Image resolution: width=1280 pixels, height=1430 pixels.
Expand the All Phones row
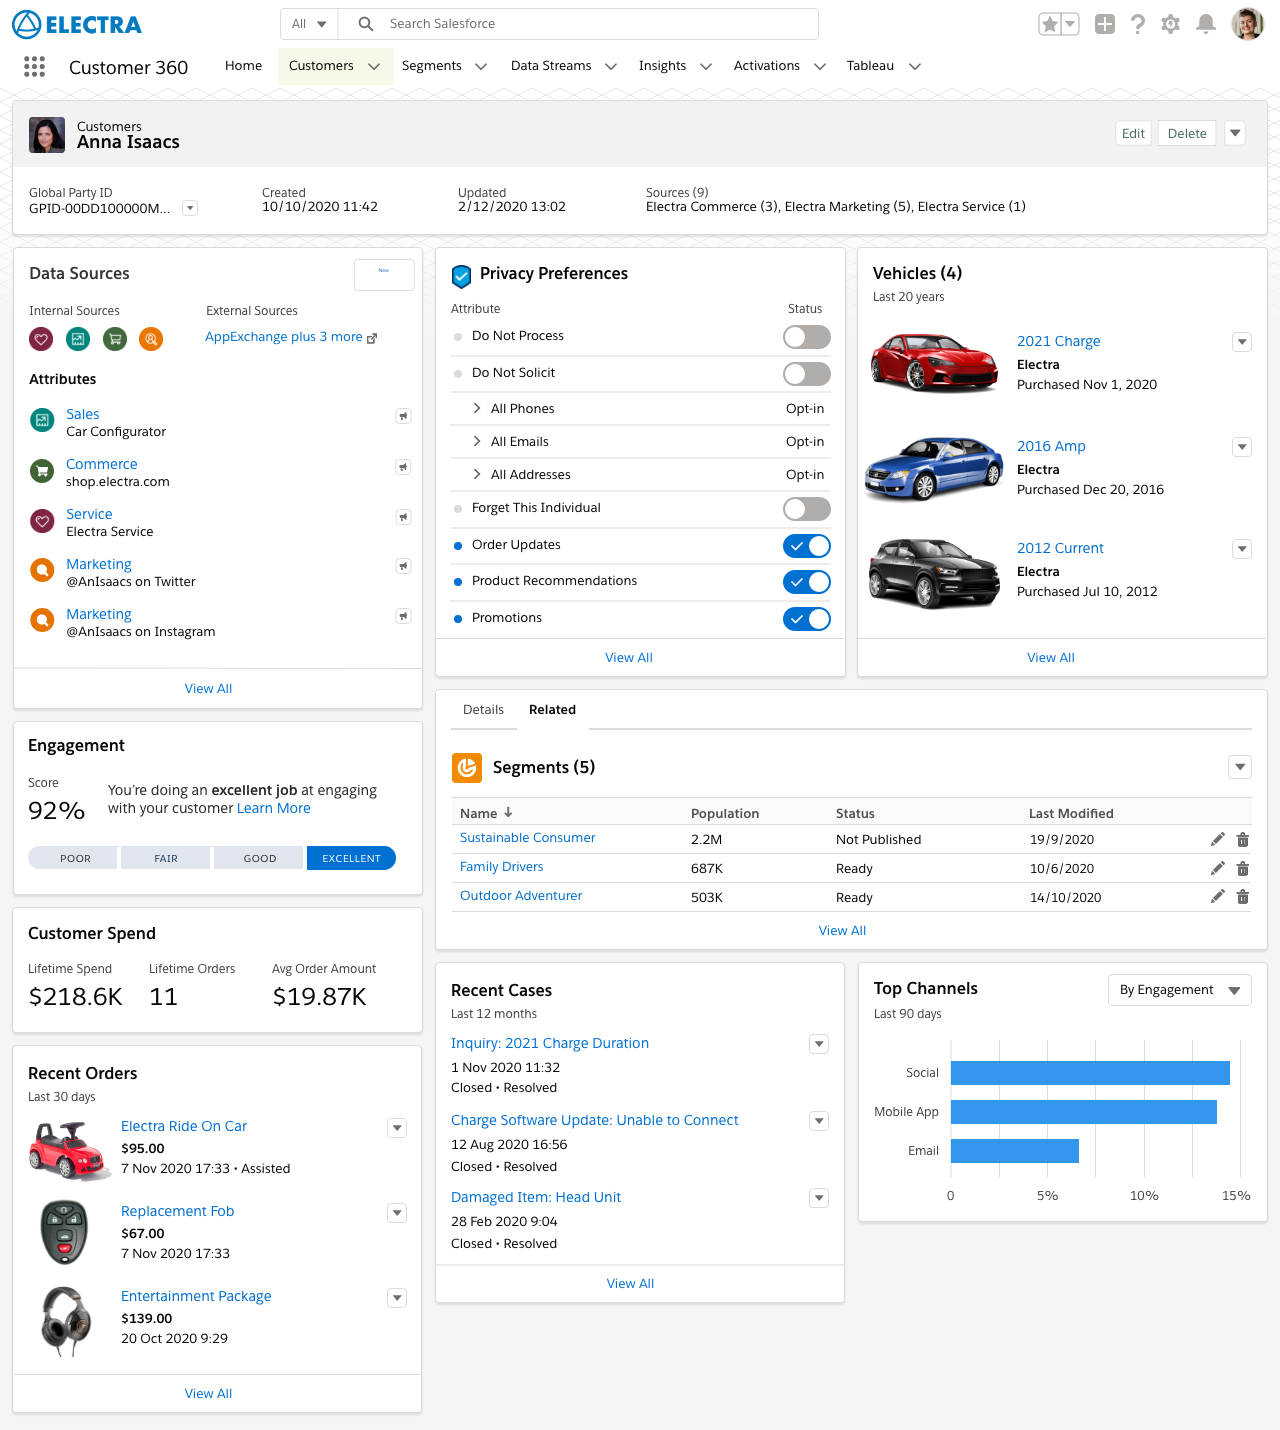coord(477,408)
